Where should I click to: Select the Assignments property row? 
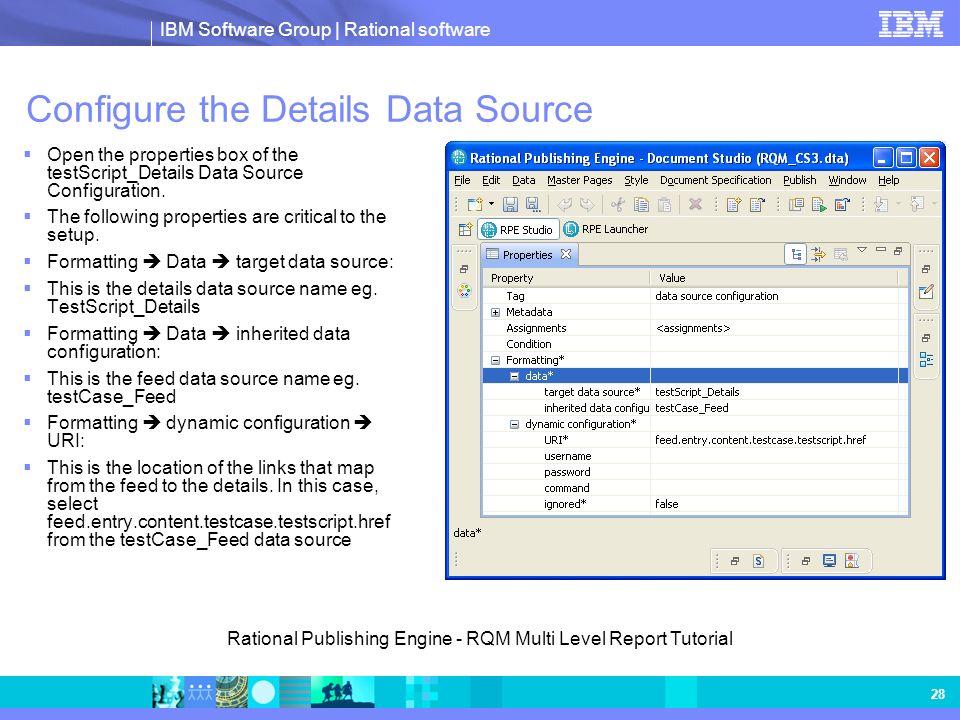pos(694,328)
